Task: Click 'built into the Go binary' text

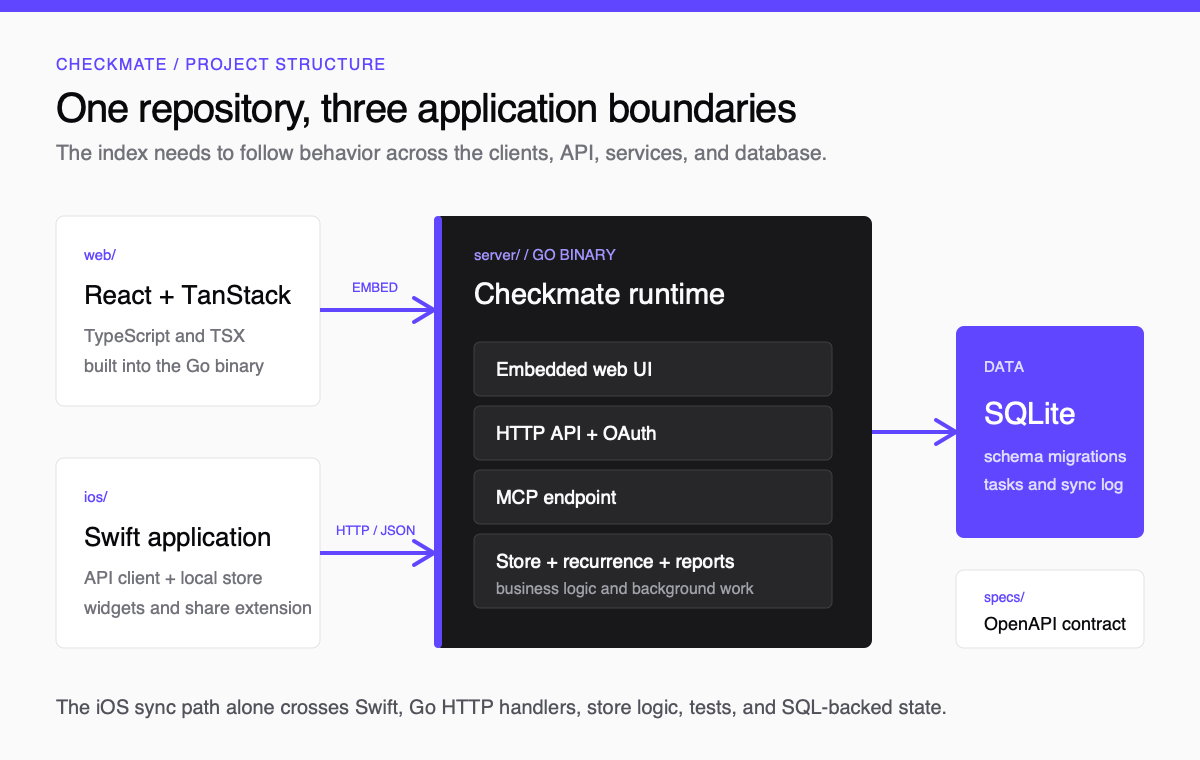Action: tap(174, 366)
